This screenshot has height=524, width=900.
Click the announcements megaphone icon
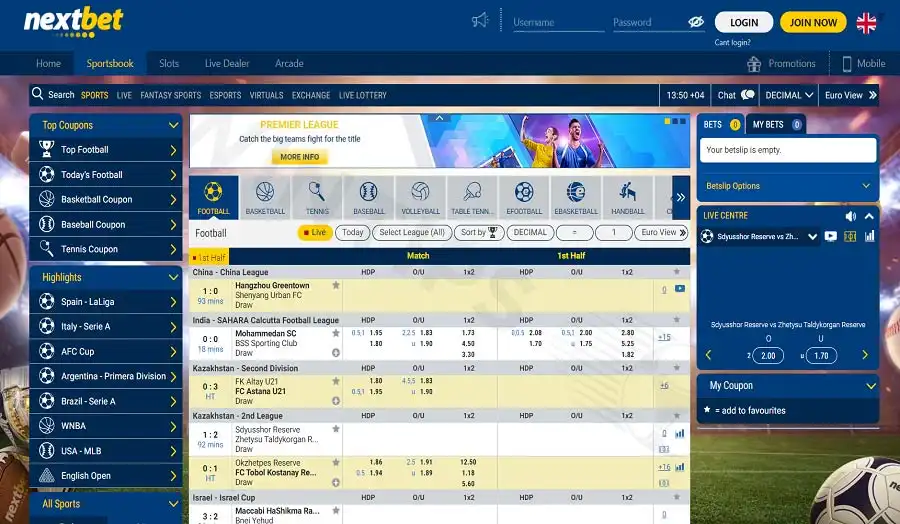click(480, 21)
